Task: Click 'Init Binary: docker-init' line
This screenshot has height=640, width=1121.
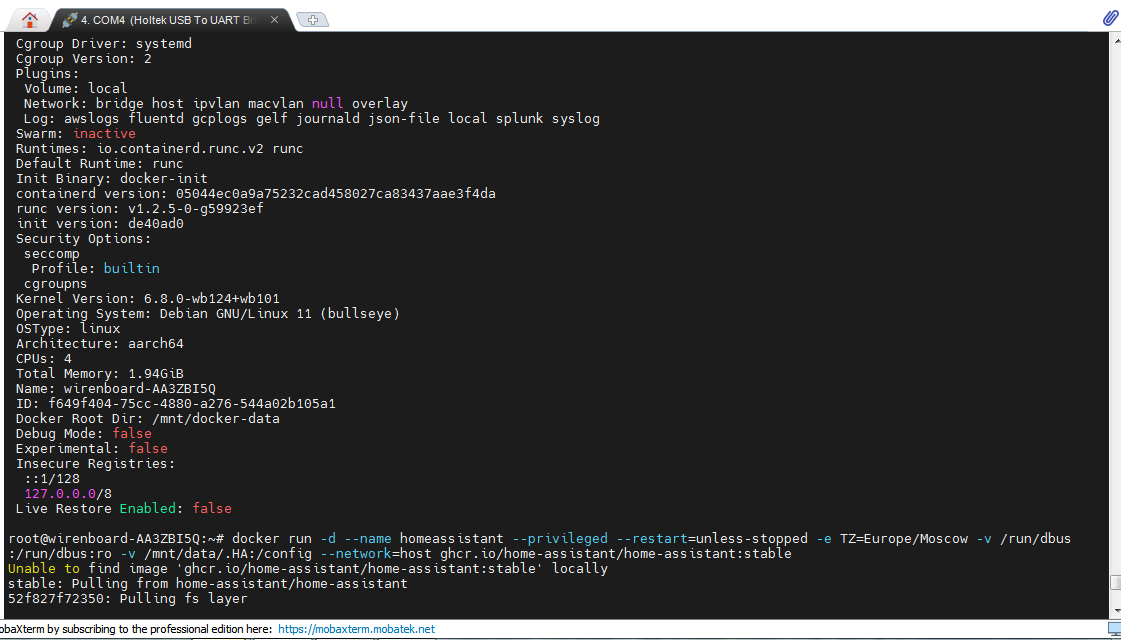Action: coord(112,179)
